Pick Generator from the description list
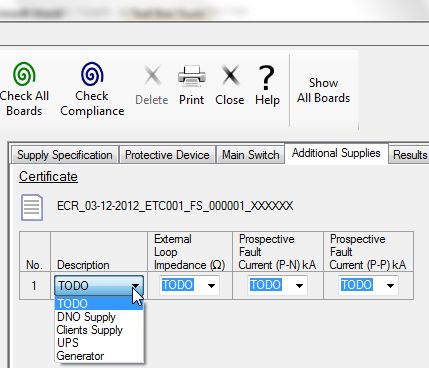Viewport: 429px width, 368px height. pyautogui.click(x=80, y=356)
